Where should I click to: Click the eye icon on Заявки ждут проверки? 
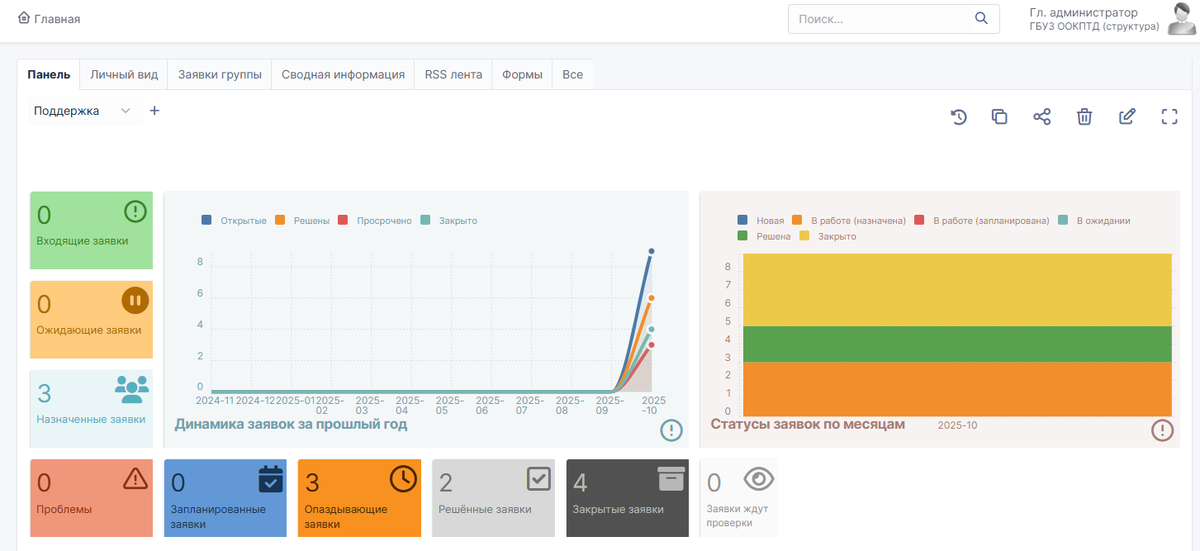click(759, 479)
